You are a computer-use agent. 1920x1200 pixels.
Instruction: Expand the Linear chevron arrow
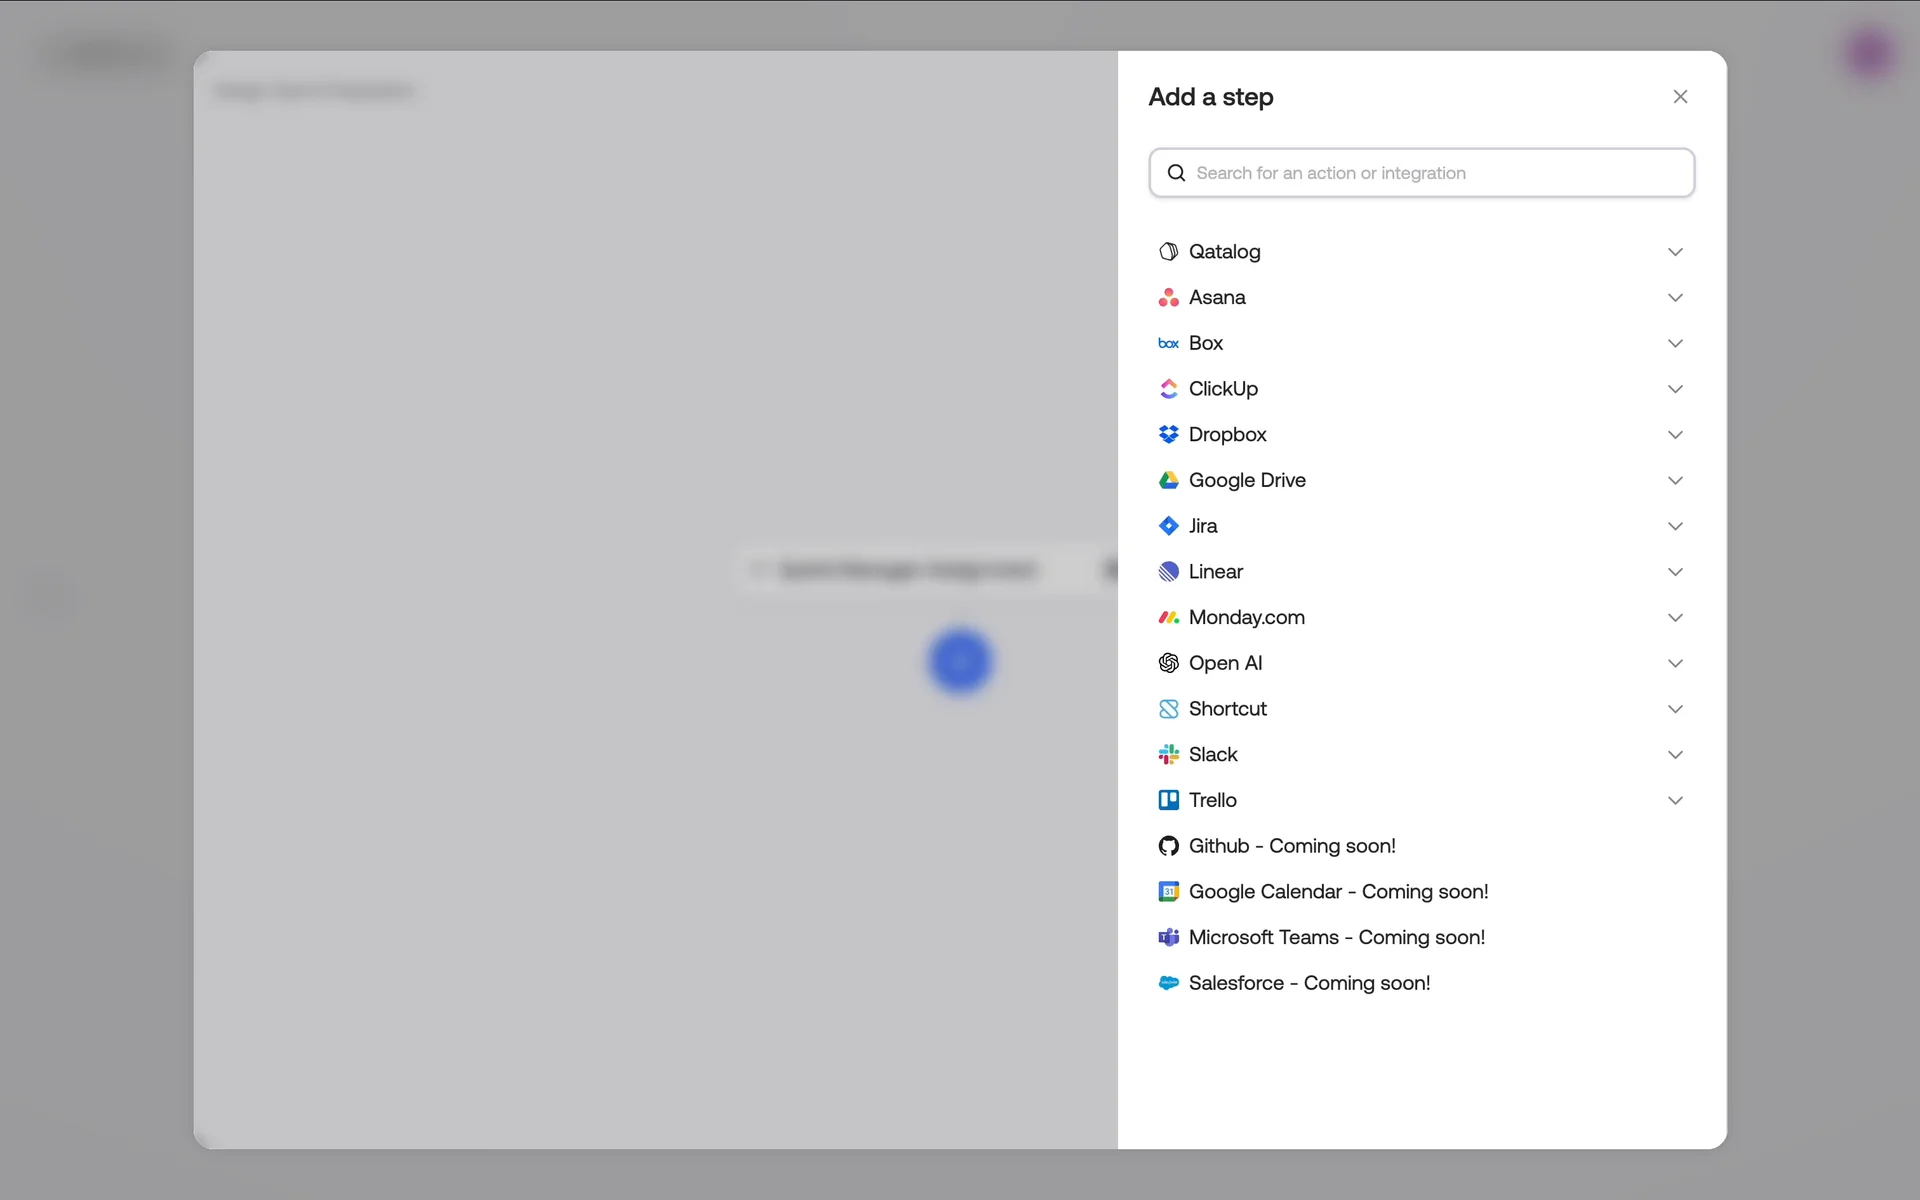[1675, 572]
